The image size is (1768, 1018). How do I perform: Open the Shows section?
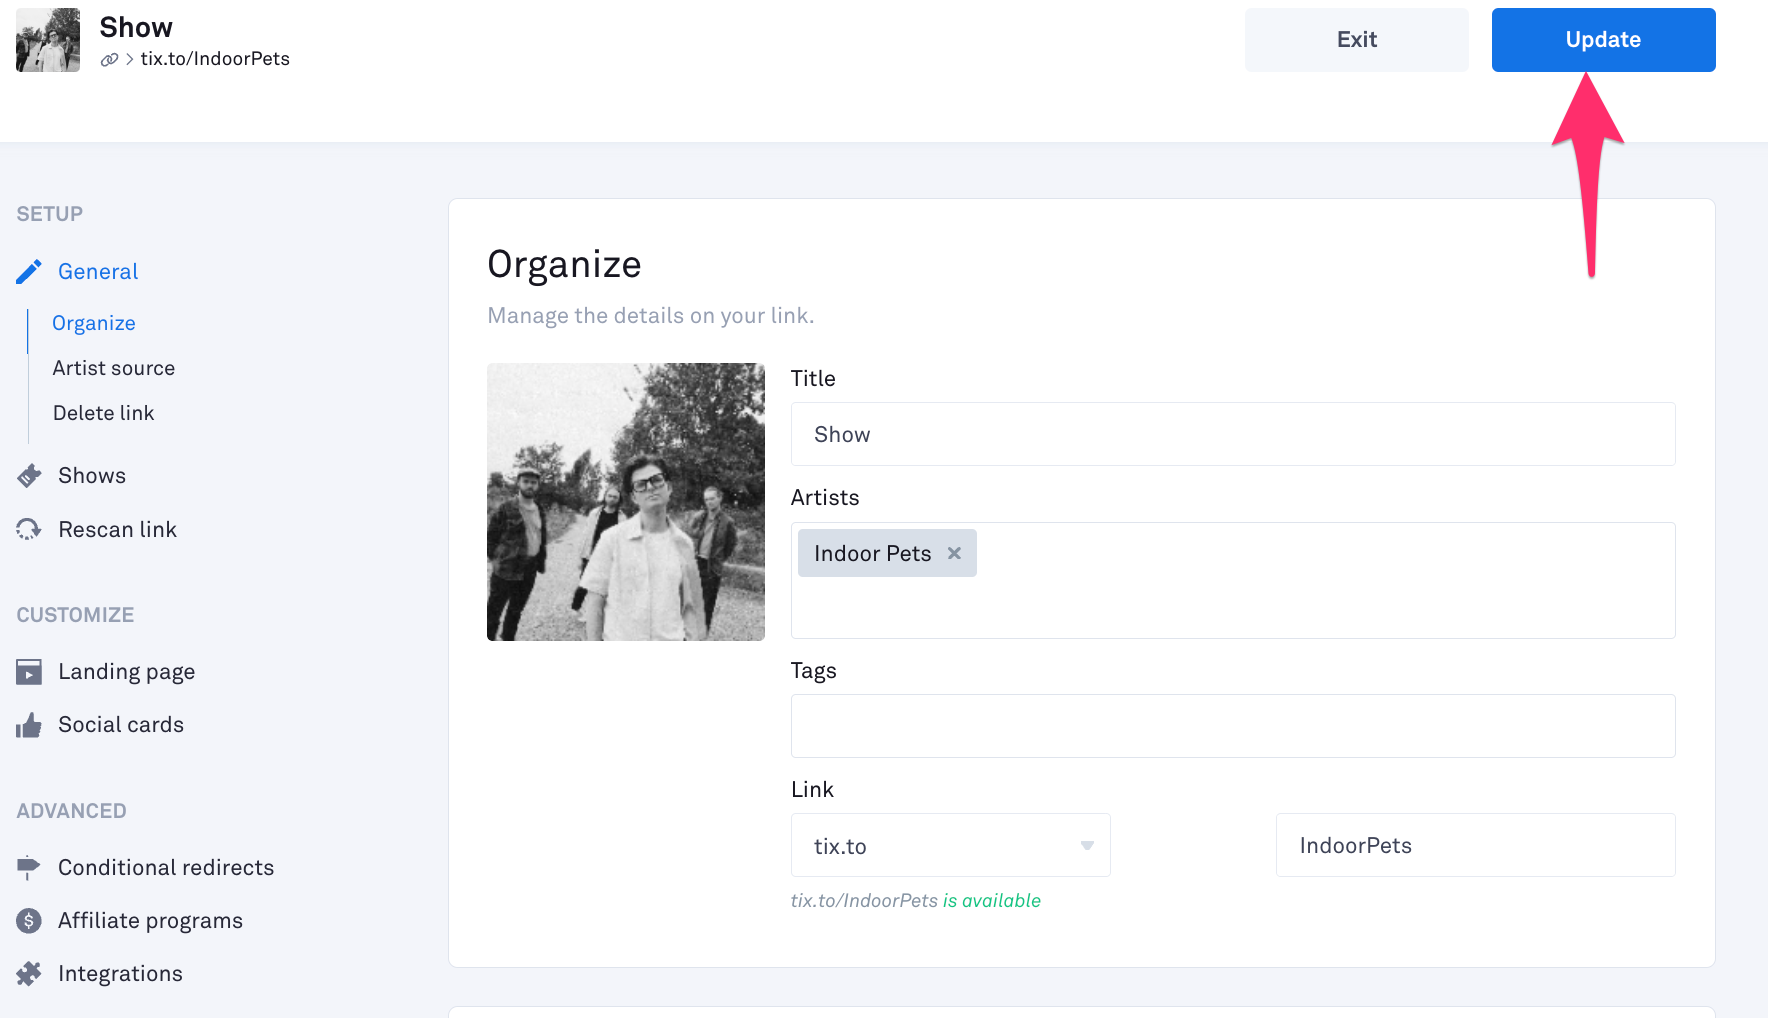(92, 476)
